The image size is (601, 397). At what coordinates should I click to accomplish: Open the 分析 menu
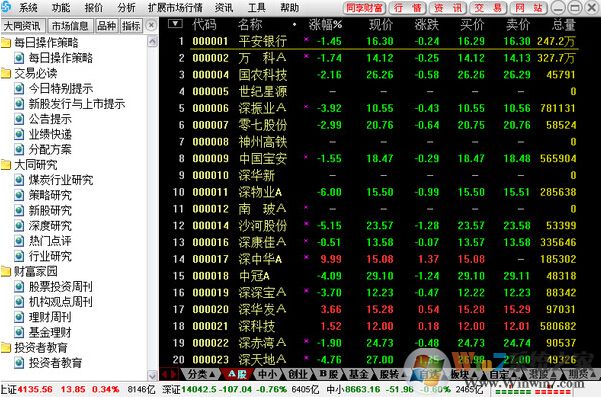pos(126,8)
